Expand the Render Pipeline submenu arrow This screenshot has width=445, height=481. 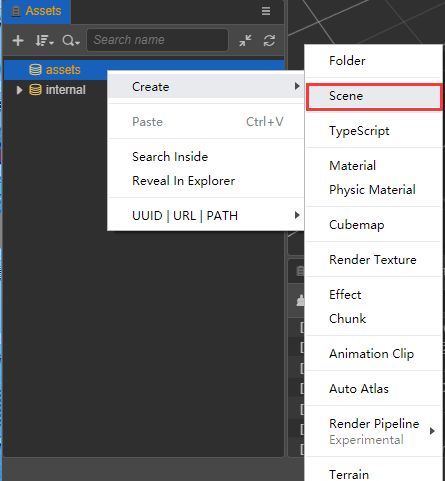[432, 431]
